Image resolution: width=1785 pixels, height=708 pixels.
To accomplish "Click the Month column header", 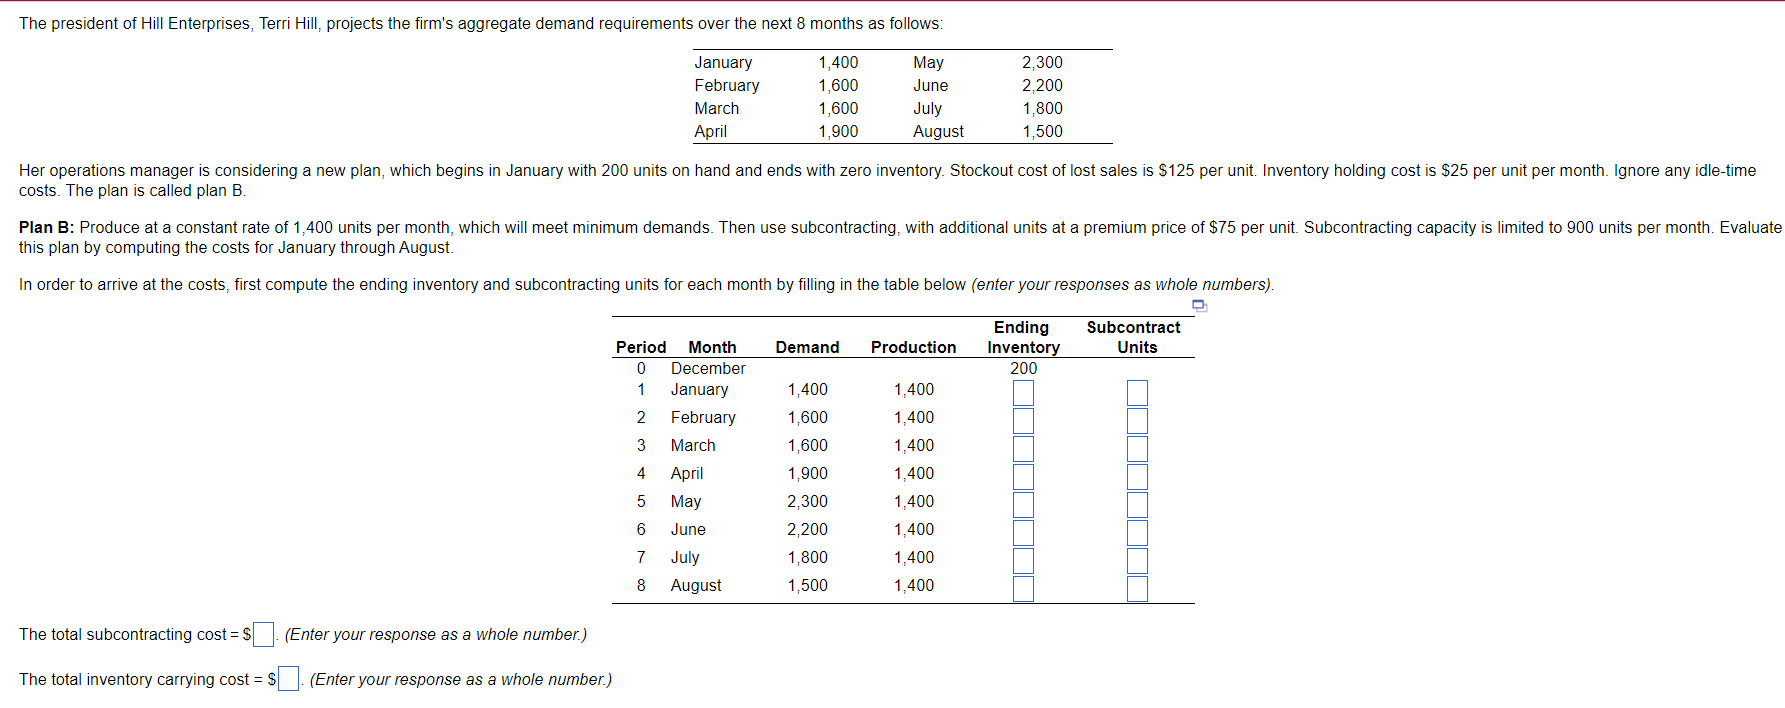I will point(712,347).
